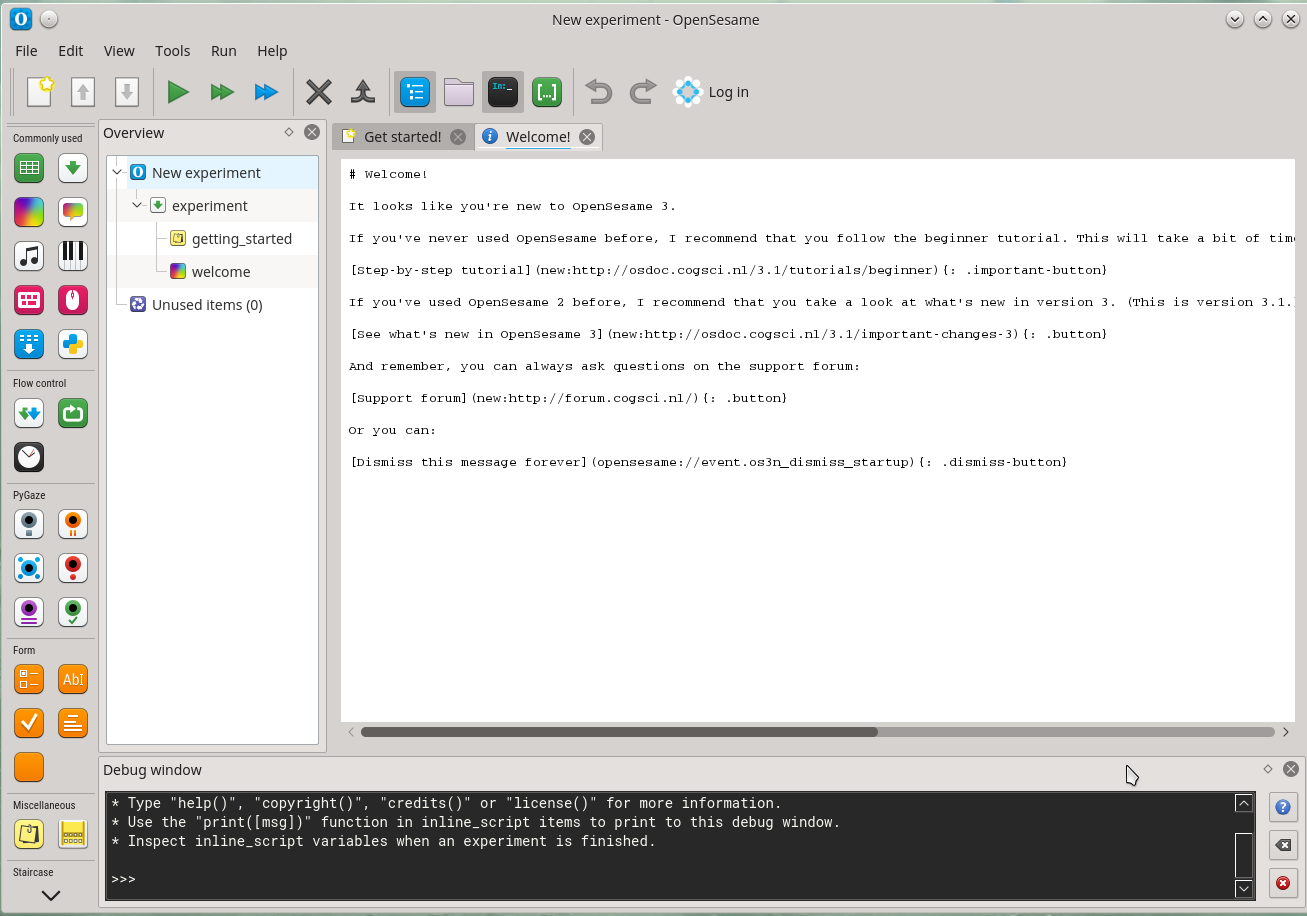Select the PyGaze blue eye icon
1307x916 pixels.
coord(29,568)
